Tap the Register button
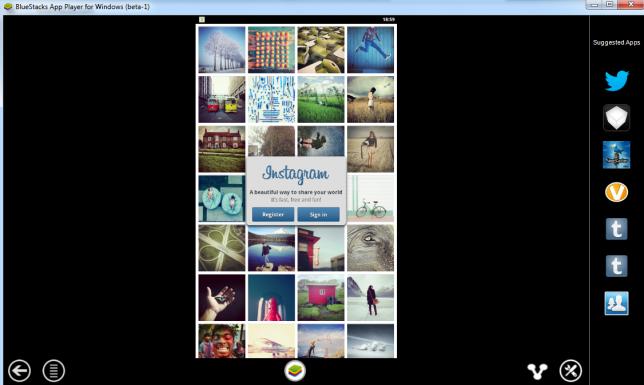 [x=273, y=214]
